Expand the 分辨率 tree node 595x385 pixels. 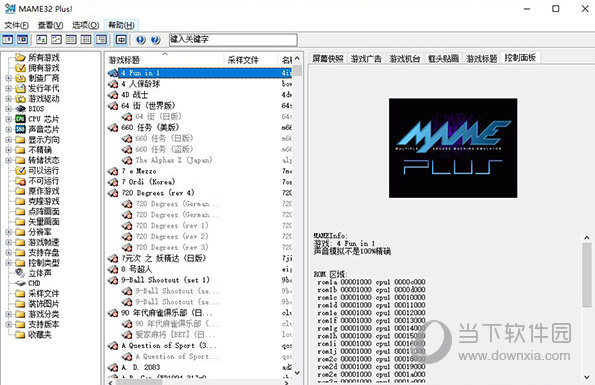pos(8,232)
